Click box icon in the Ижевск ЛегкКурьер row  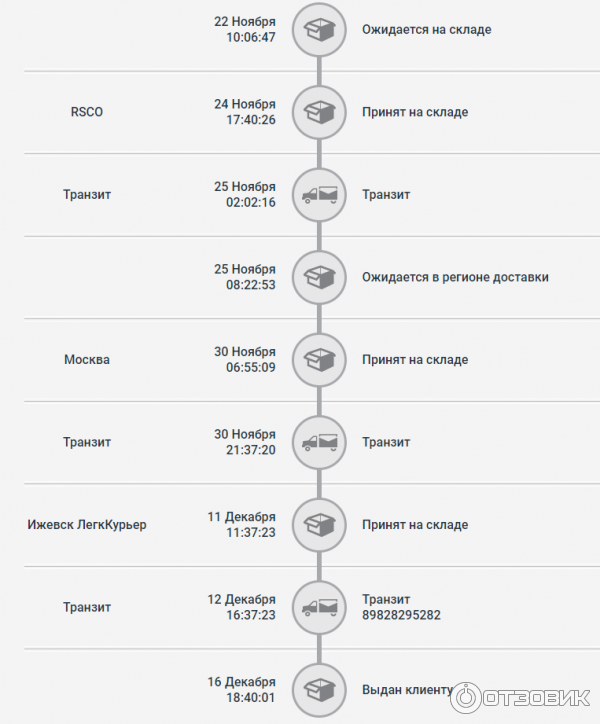click(x=319, y=525)
